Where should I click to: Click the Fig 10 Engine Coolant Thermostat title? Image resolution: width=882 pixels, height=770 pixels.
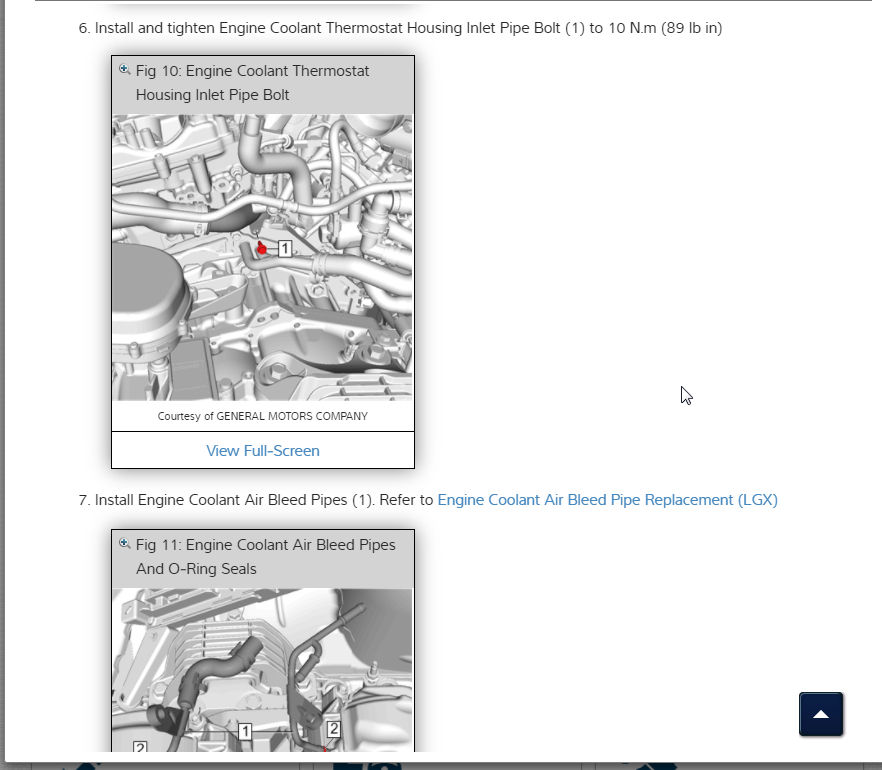[x=252, y=83]
